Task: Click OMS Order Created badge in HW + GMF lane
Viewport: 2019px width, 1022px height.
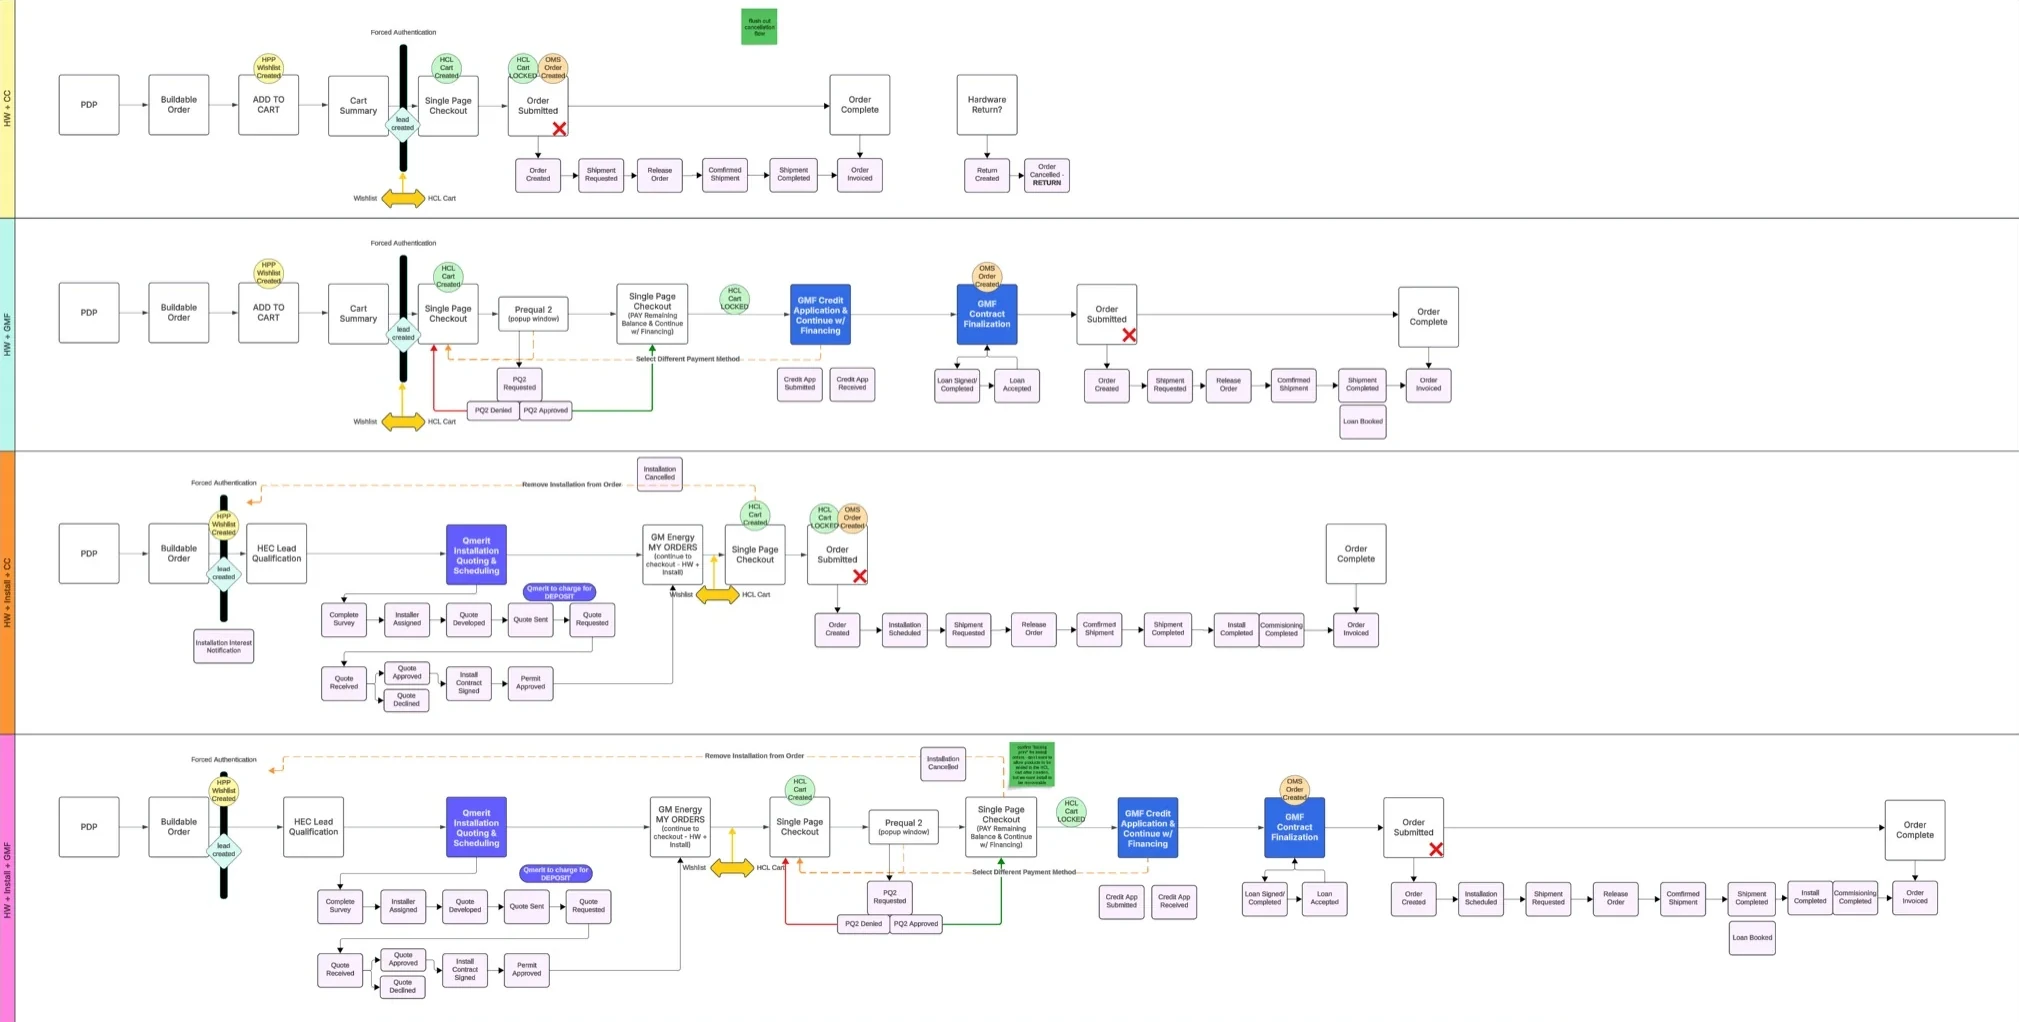Action: (x=987, y=276)
